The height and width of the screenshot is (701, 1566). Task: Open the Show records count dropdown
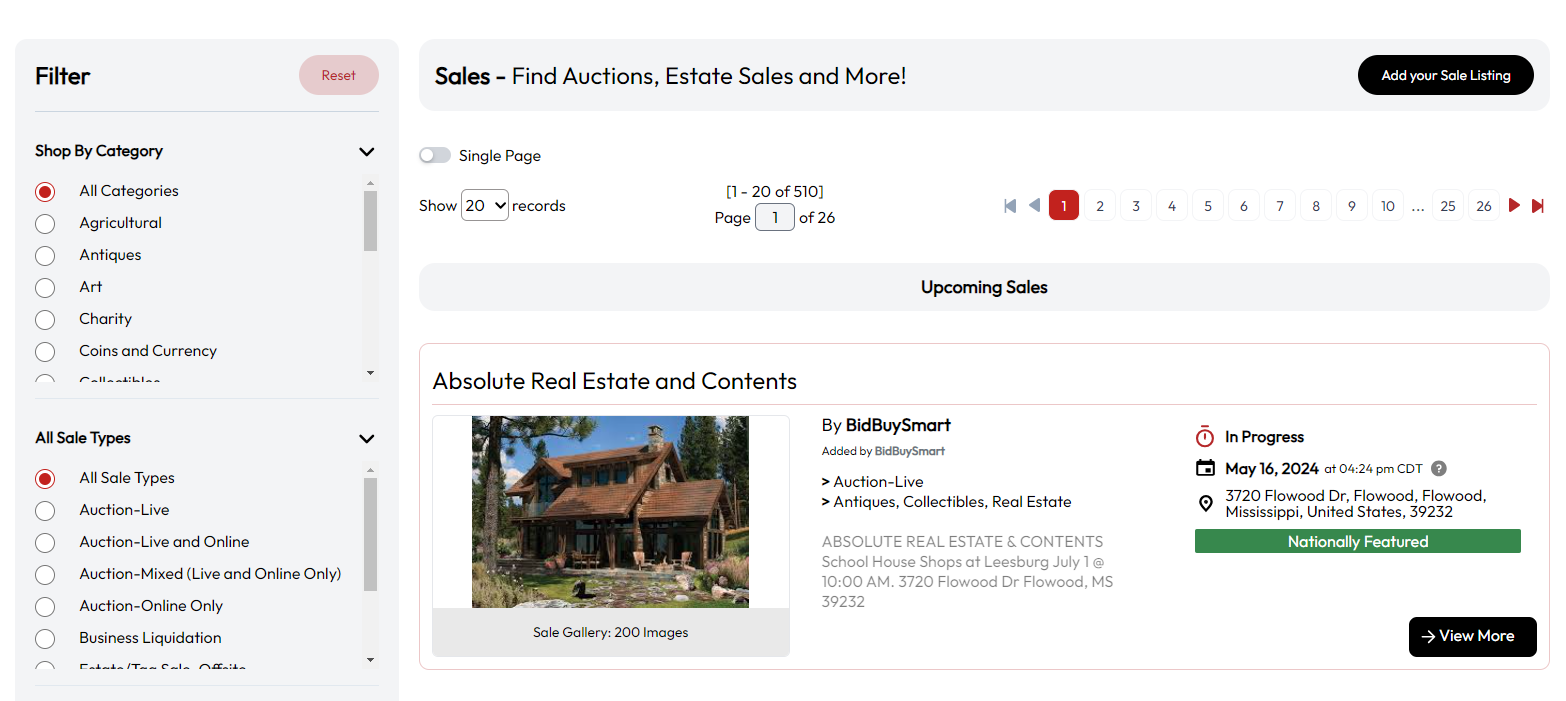point(484,205)
